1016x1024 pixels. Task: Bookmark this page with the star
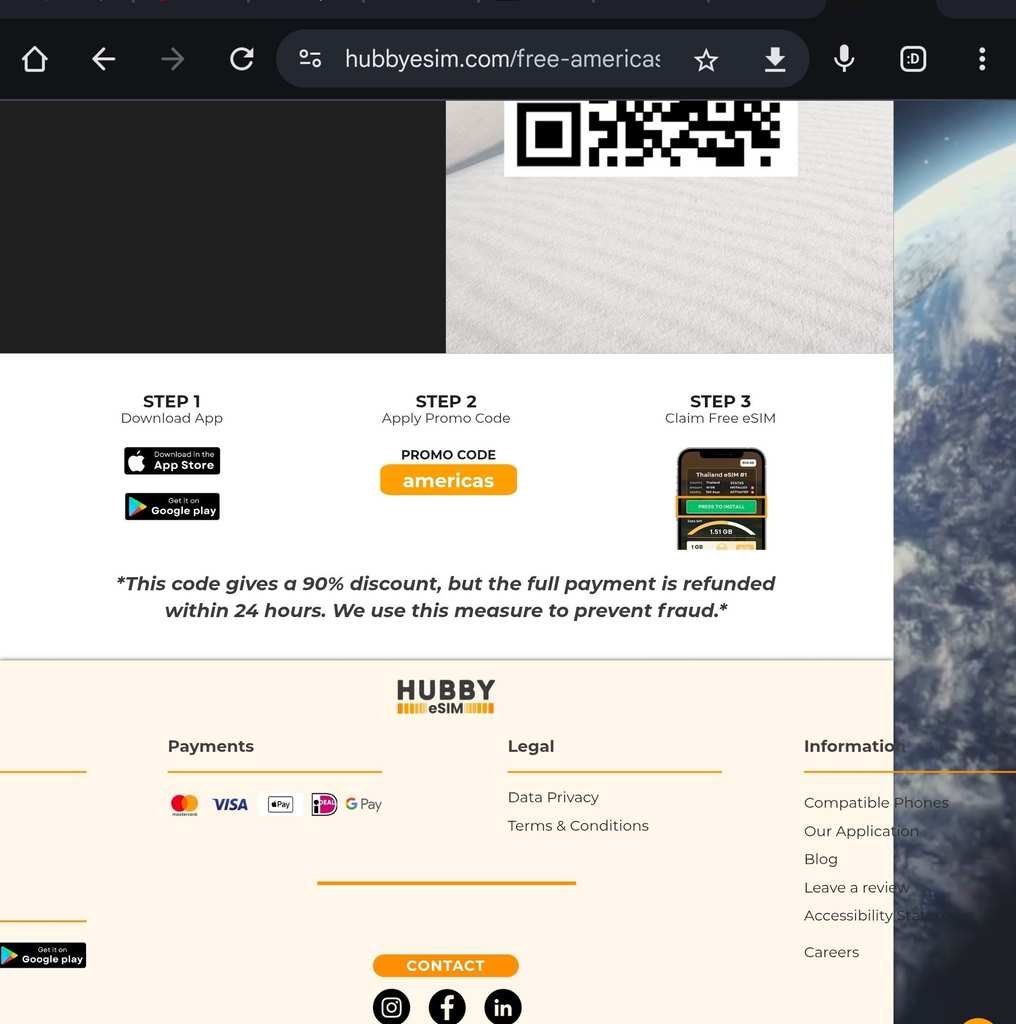pos(706,61)
